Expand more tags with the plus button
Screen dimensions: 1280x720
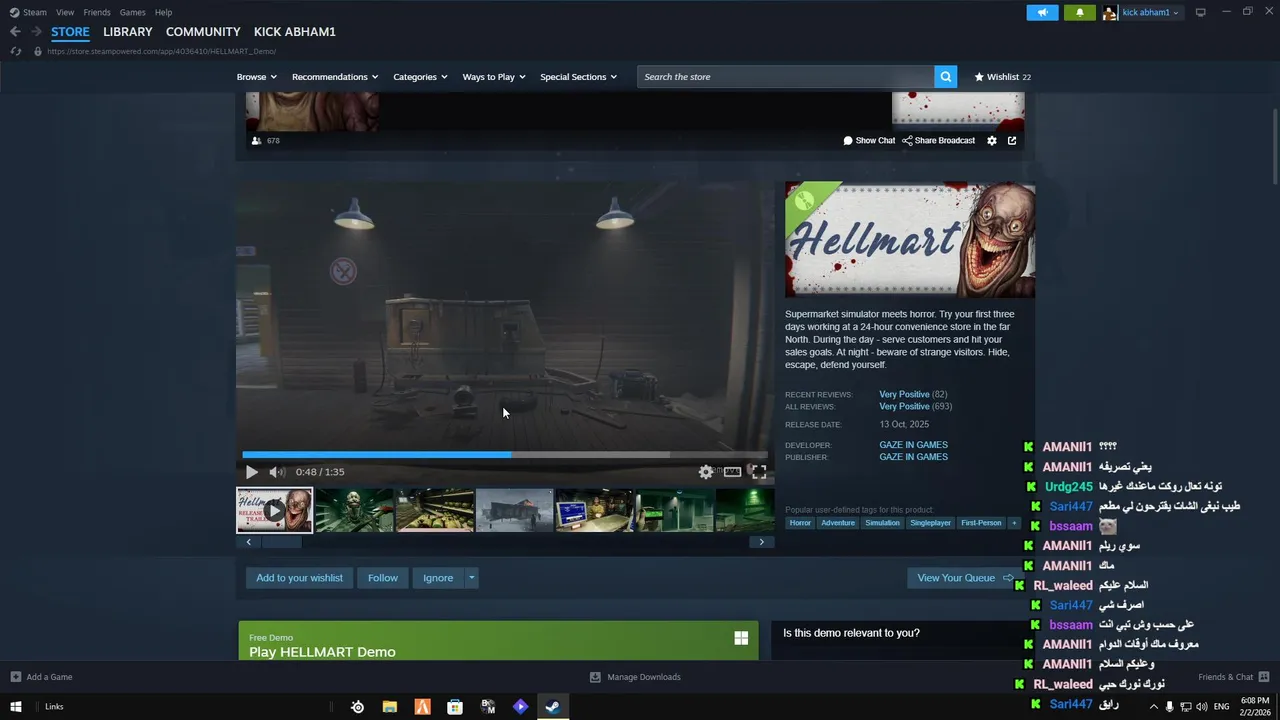tap(1014, 523)
